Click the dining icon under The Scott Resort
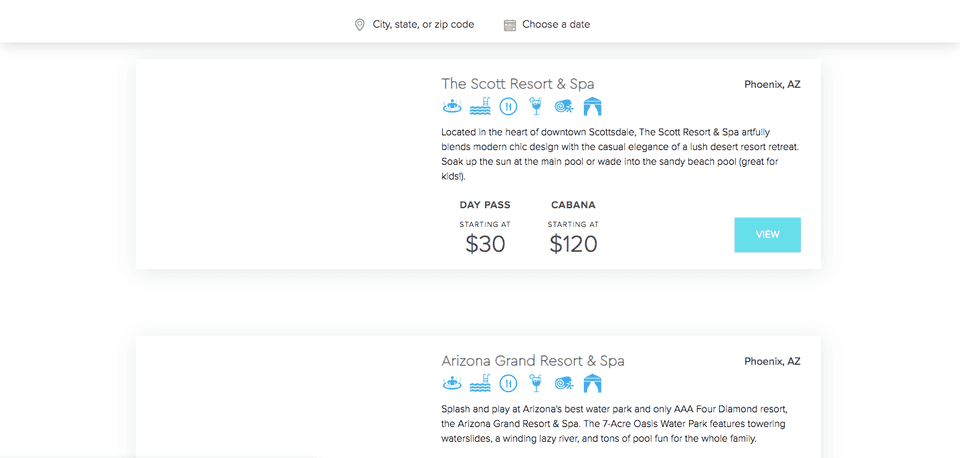960x458 pixels. [508, 107]
